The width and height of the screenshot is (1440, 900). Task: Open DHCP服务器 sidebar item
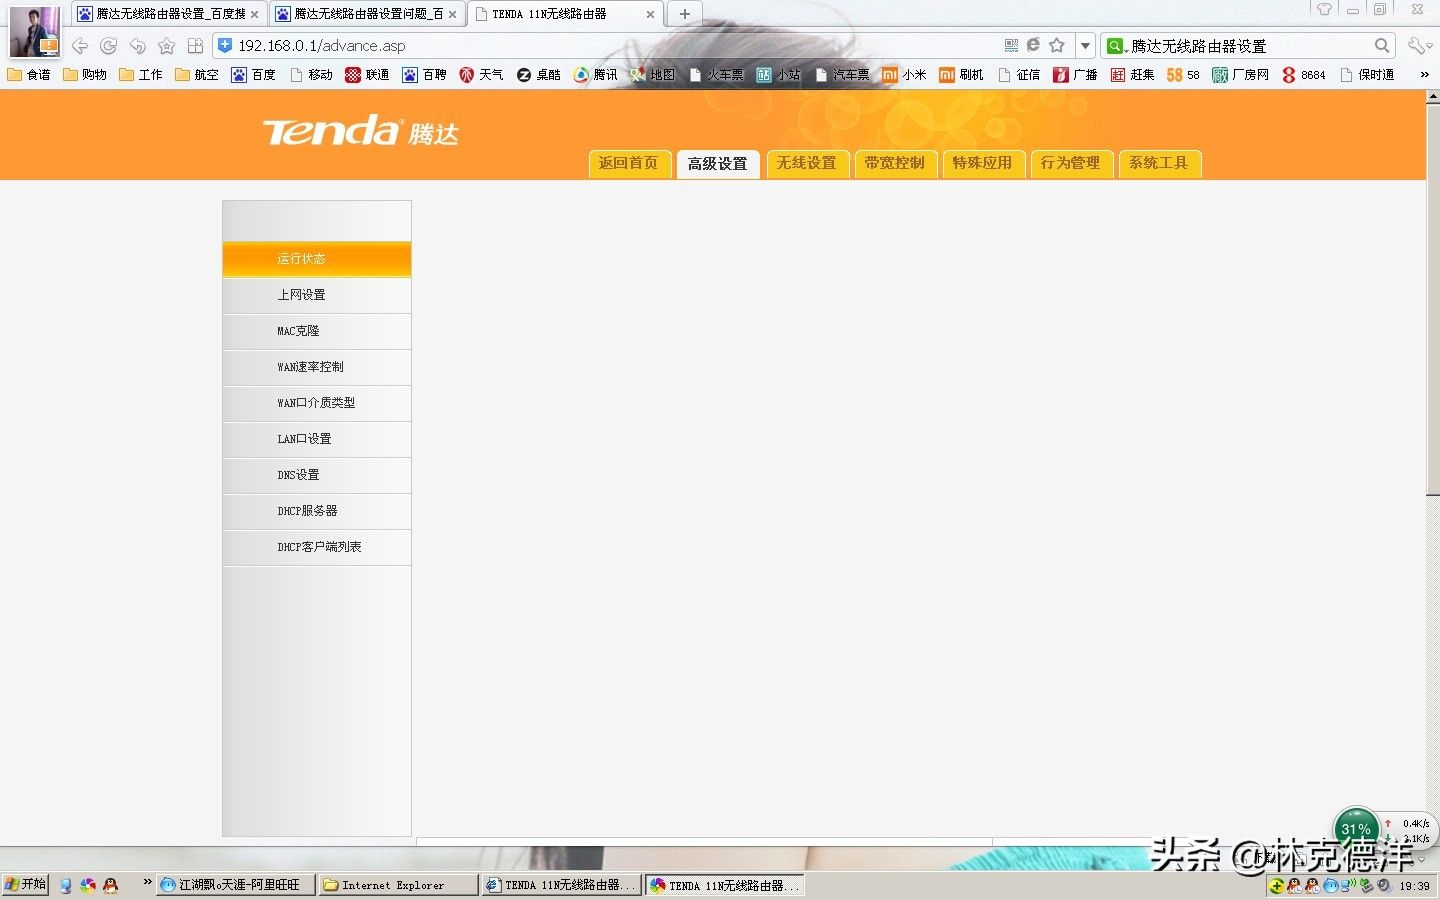tap(317, 511)
